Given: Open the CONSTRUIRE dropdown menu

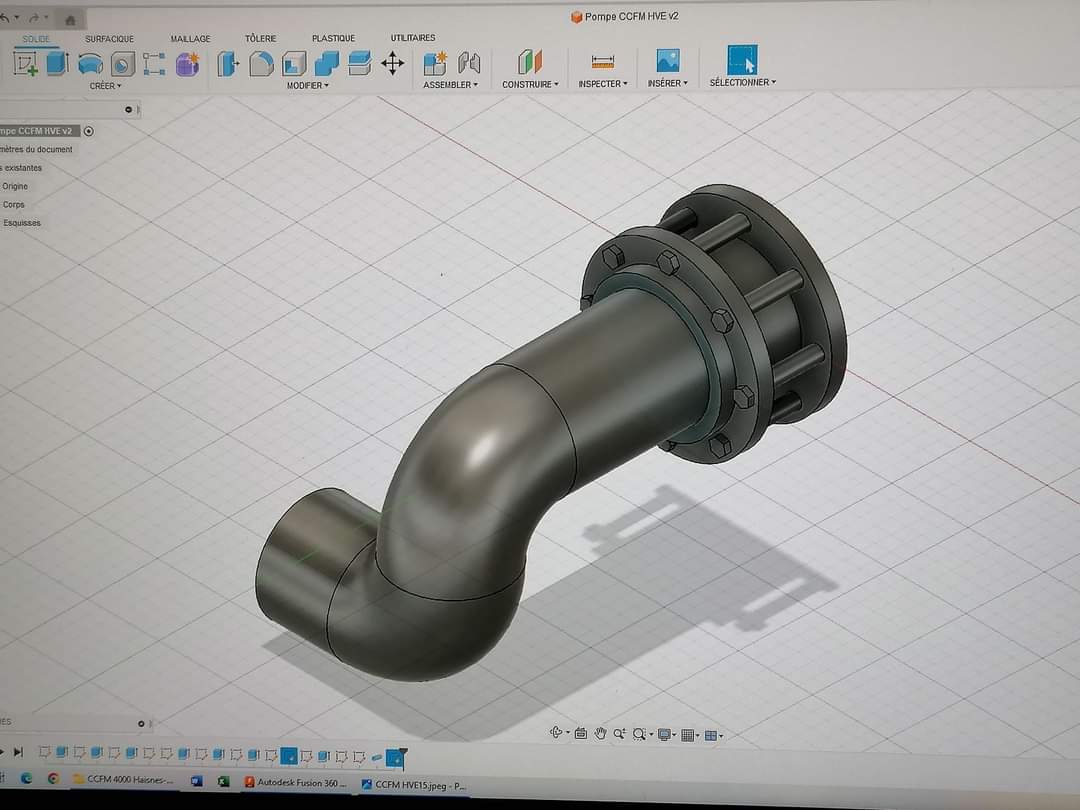Looking at the screenshot, I should [530, 84].
